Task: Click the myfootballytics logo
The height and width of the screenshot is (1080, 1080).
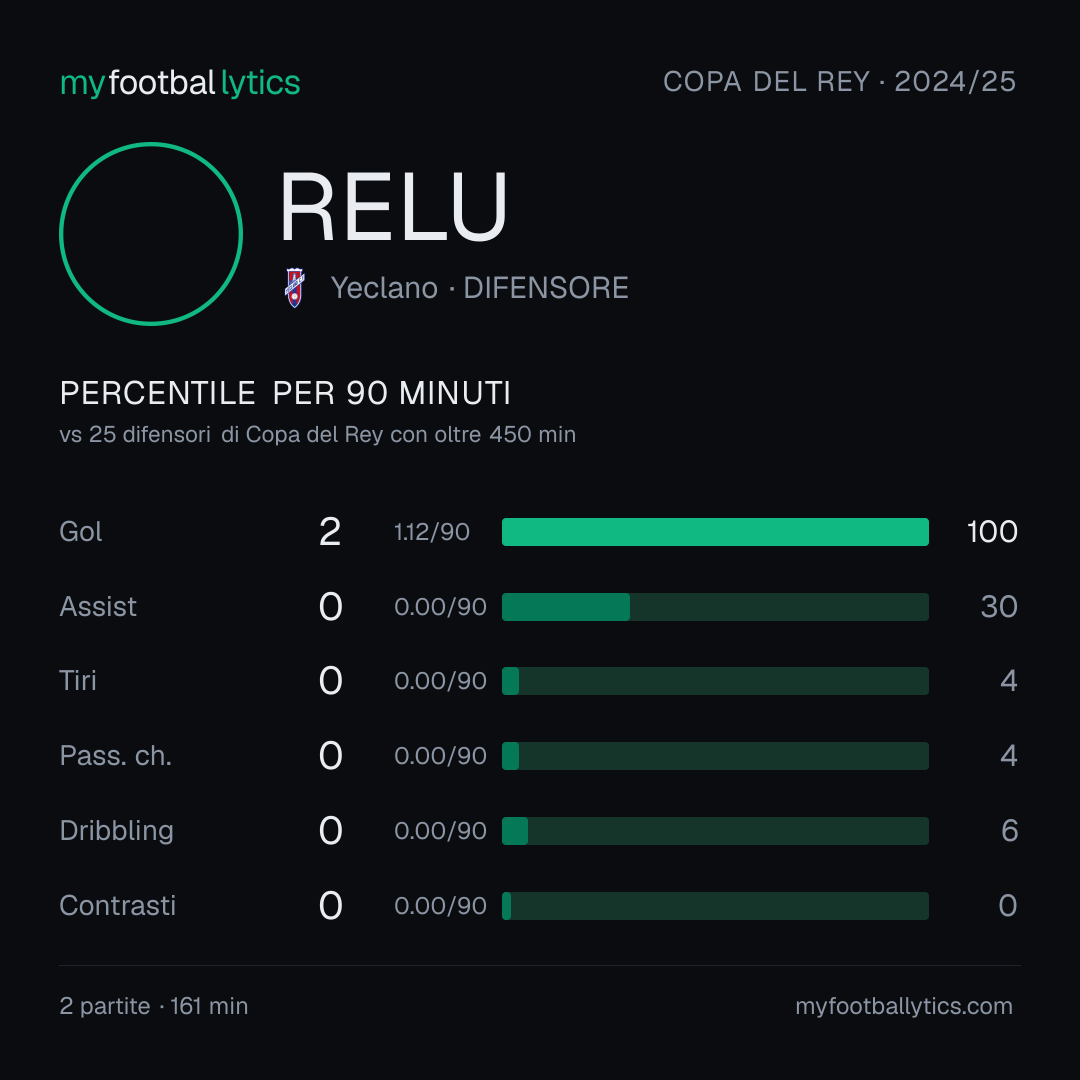Action: click(x=180, y=83)
